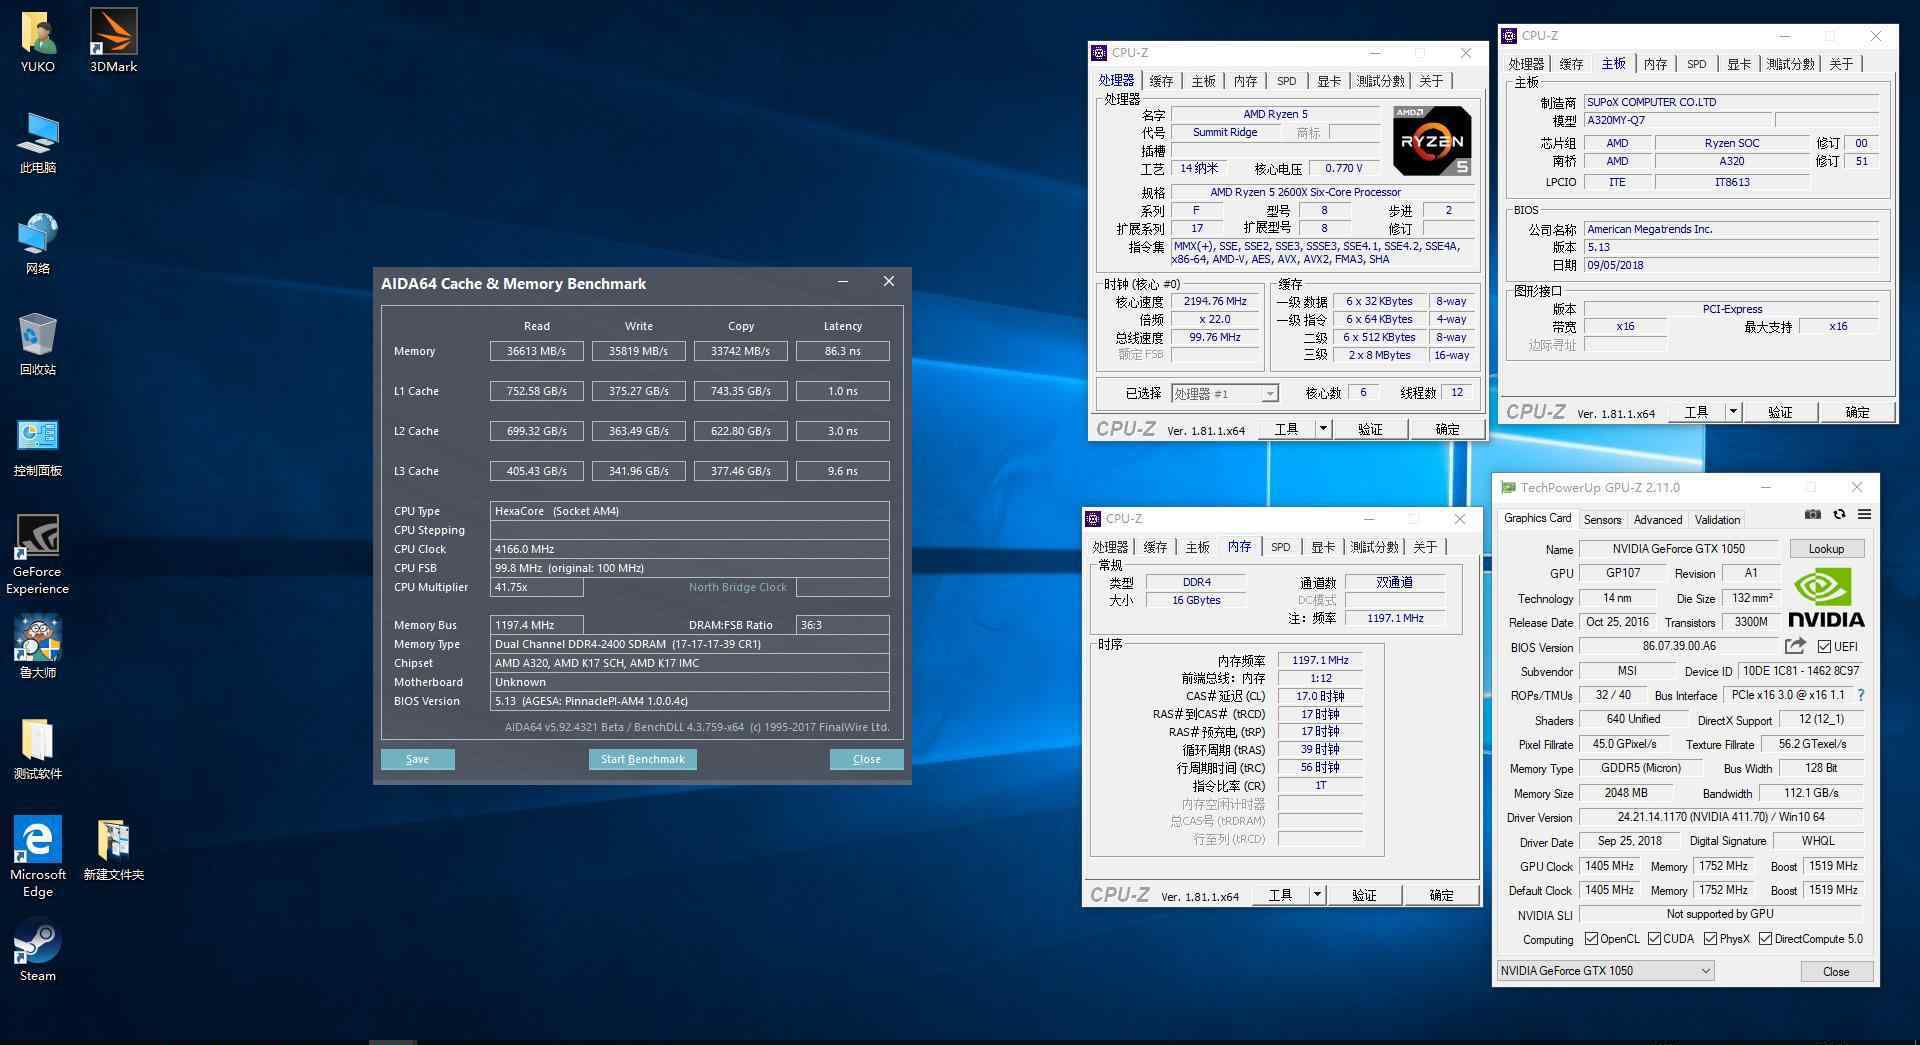
Task: Toggle the DirectCompute 5.0 checkbox in GPU-Z
Action: tap(1765, 939)
